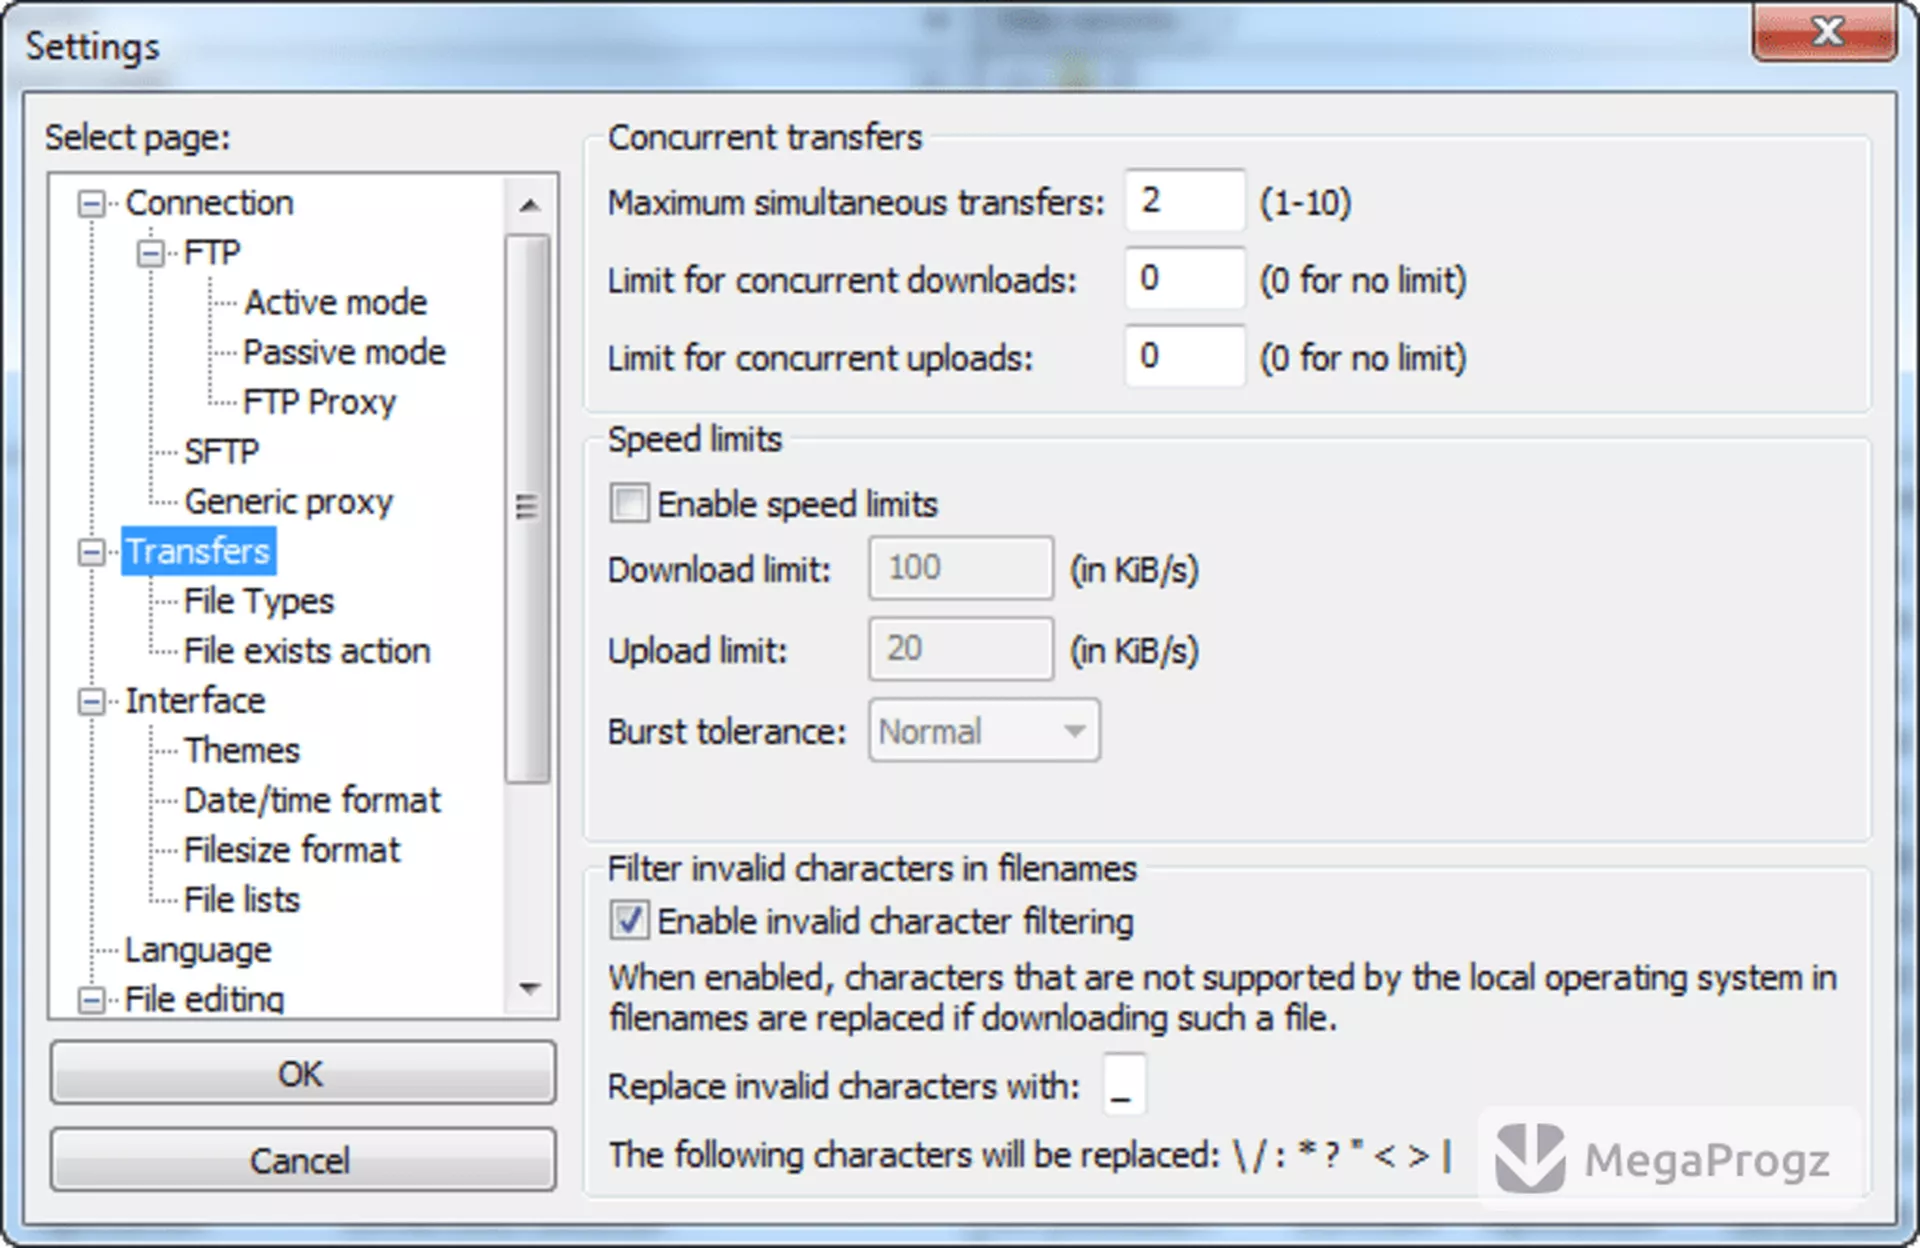Screen dimensions: 1920x1248
Task: Open the Language page
Action: tap(198, 950)
